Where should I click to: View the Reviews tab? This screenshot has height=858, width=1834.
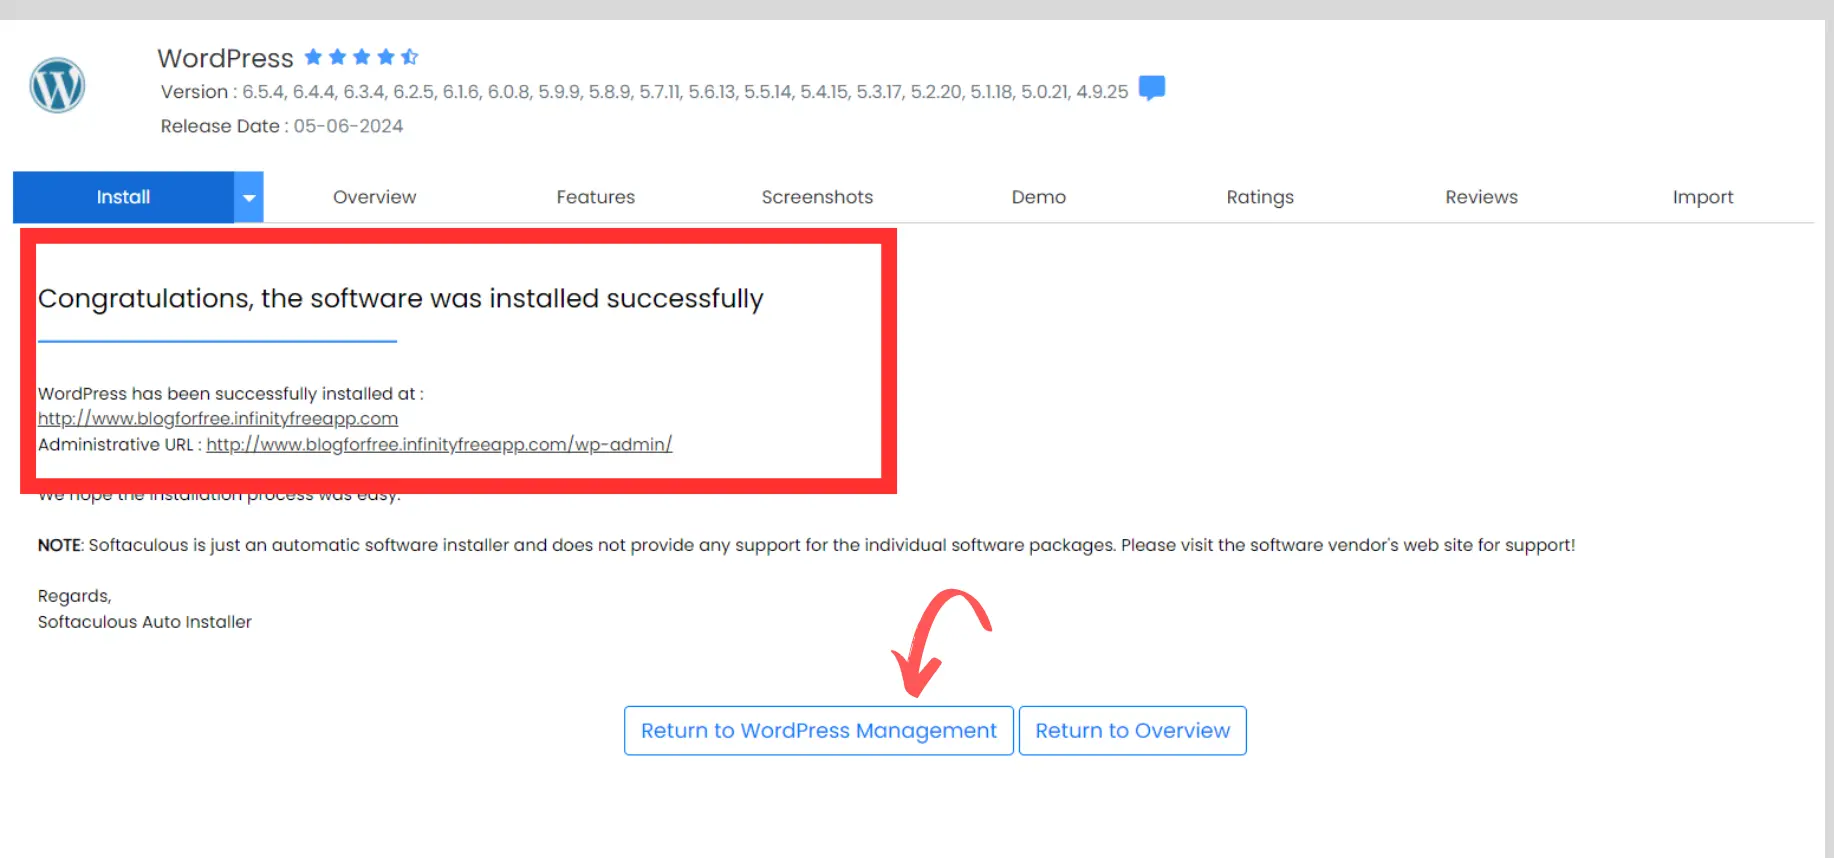tap(1481, 197)
